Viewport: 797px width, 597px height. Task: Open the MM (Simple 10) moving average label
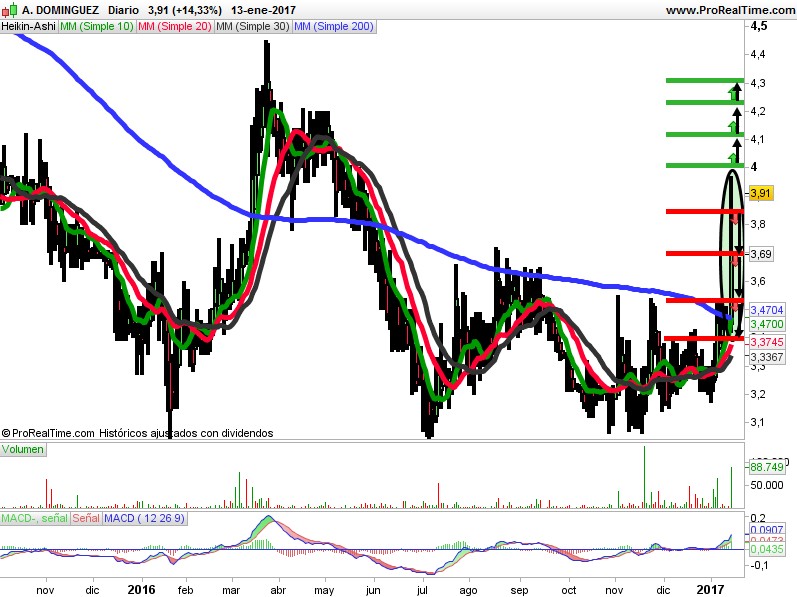click(x=97, y=26)
